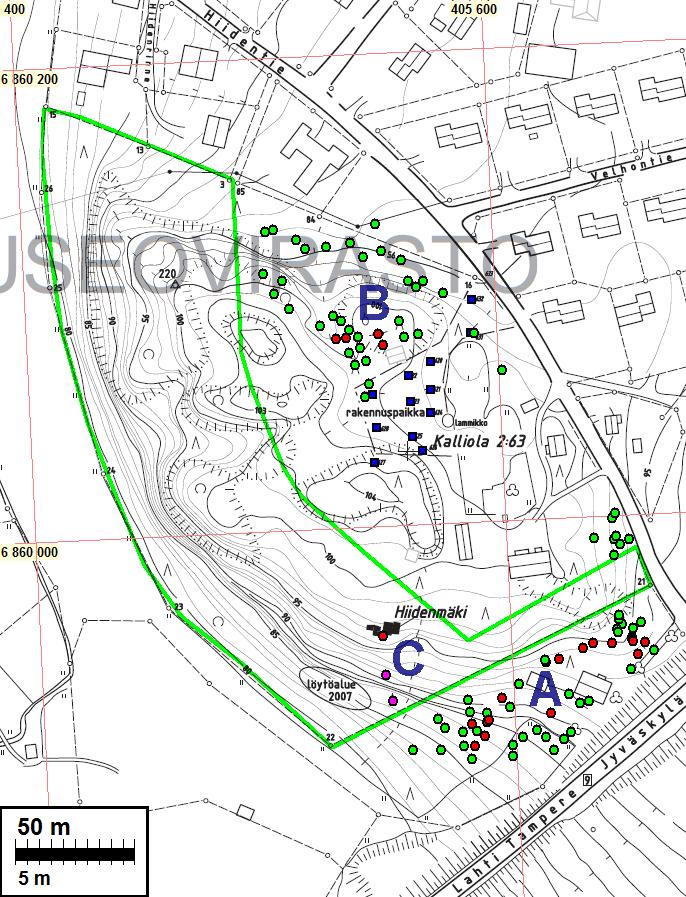
Task: Click the Kalliola 2:63 property label
Action: click(x=481, y=441)
